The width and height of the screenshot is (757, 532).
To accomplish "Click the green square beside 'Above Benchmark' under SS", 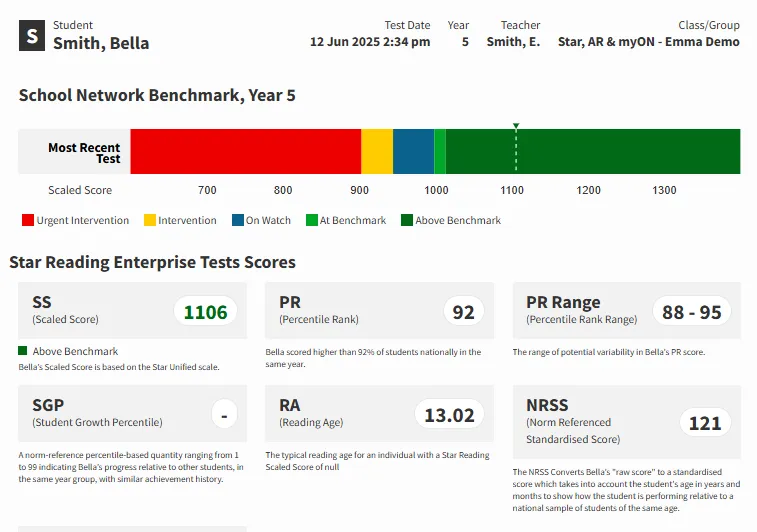I will pyautogui.click(x=22, y=351).
